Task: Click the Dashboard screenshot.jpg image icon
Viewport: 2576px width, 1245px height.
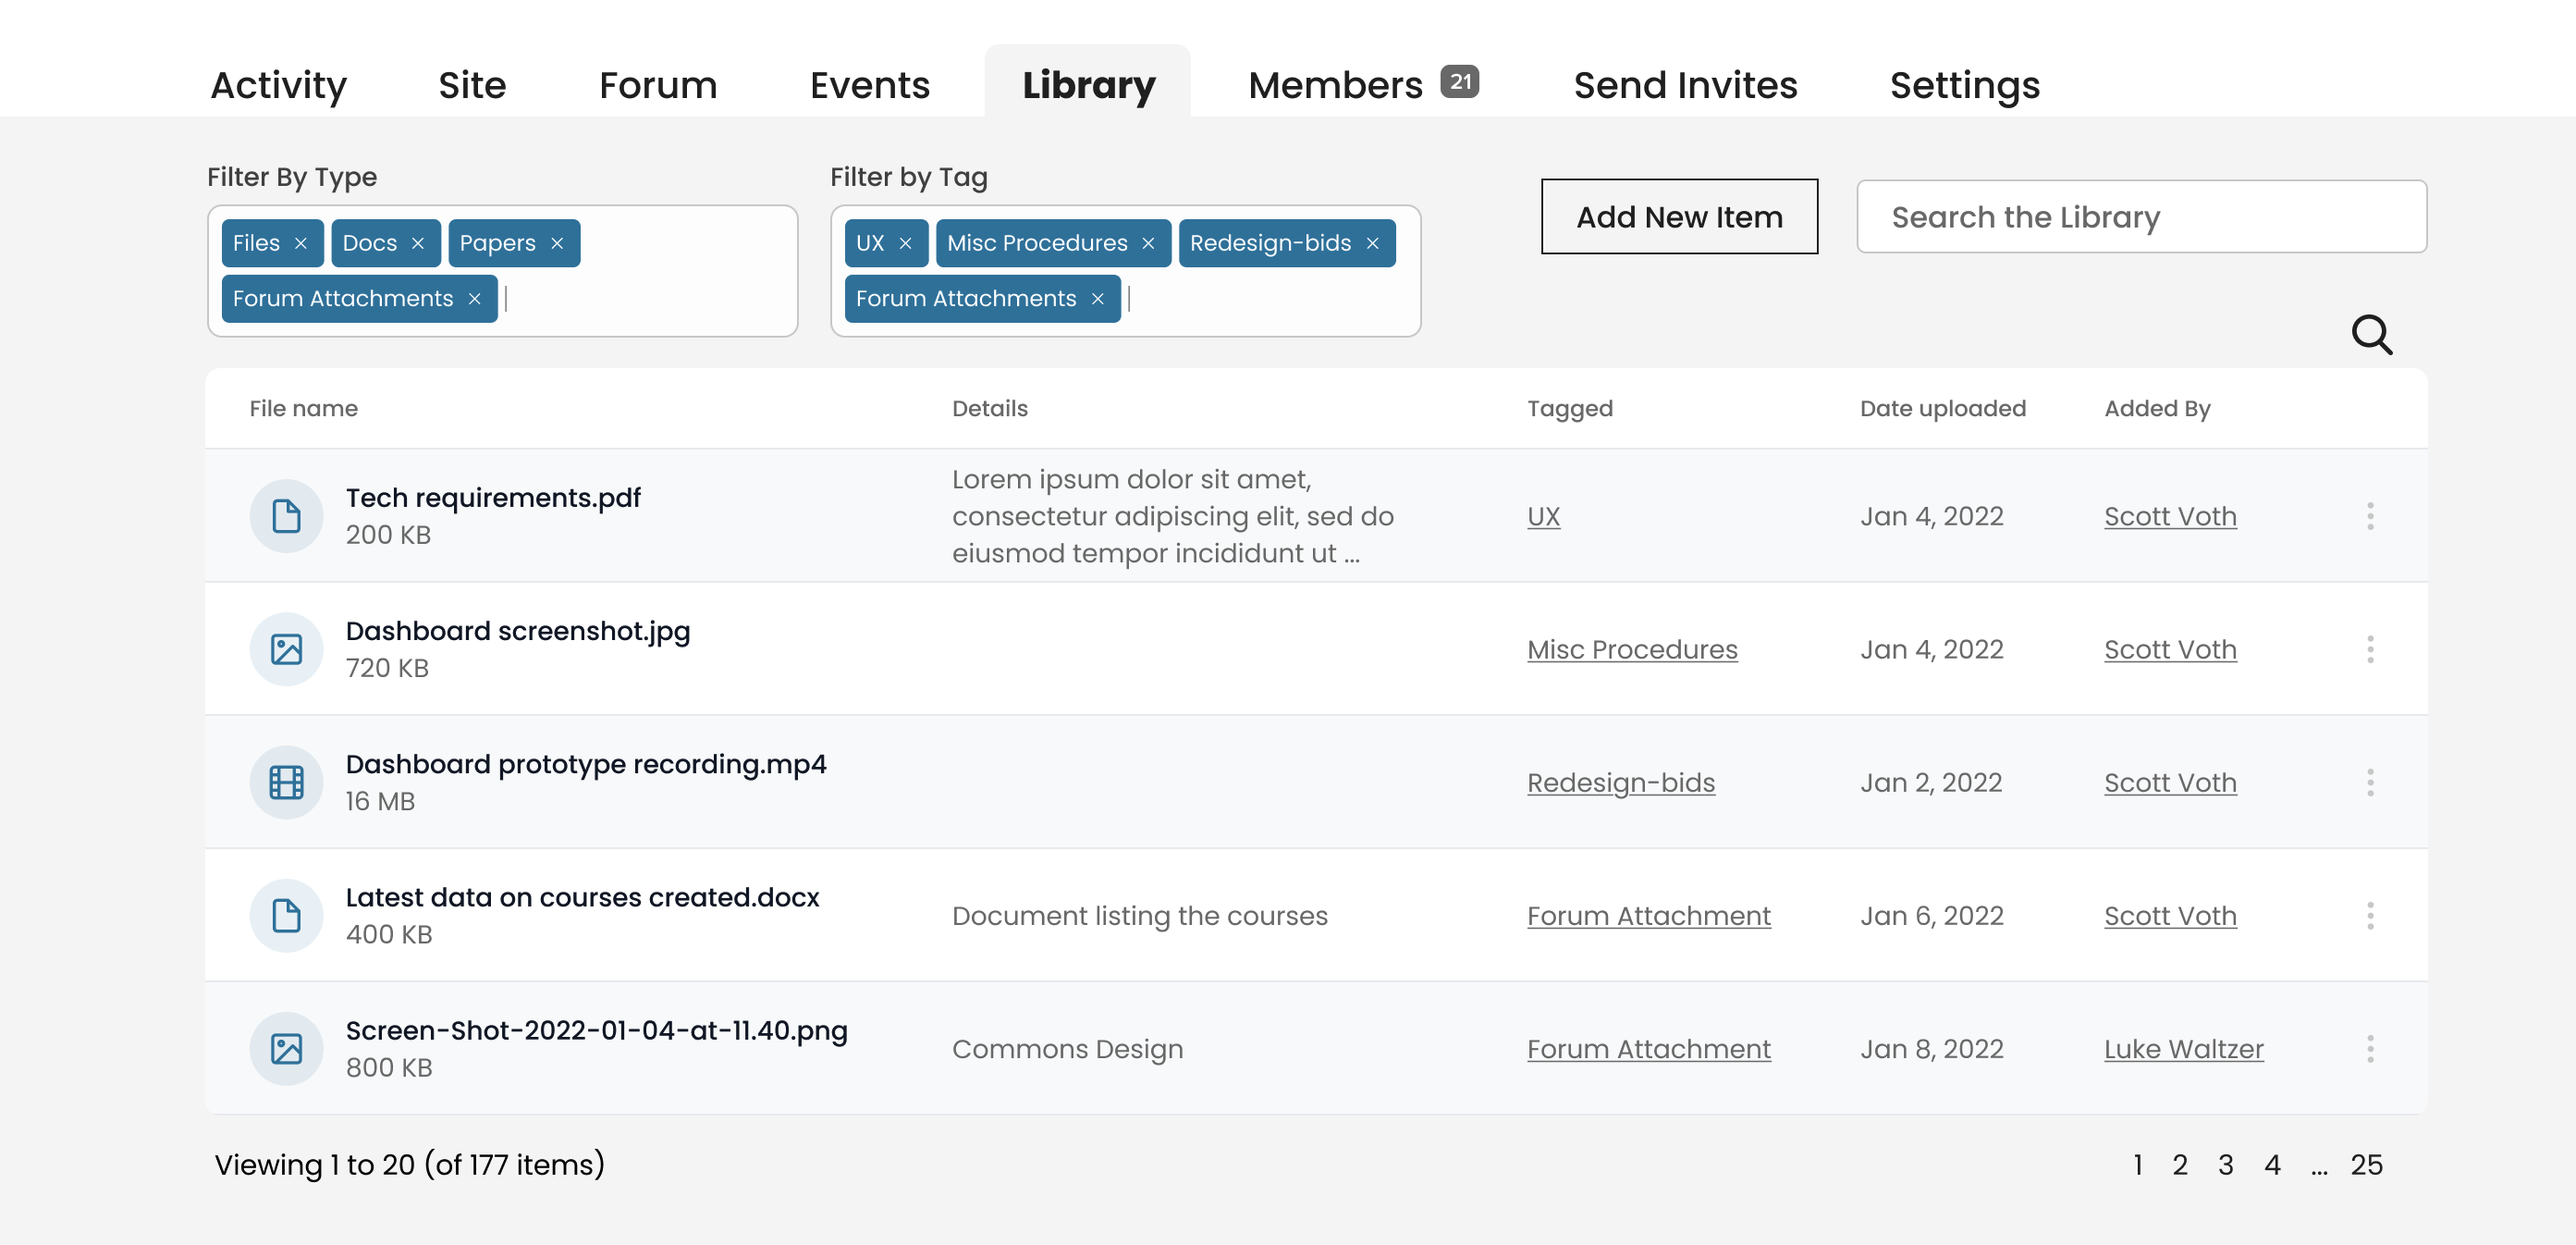Action: (x=286, y=649)
